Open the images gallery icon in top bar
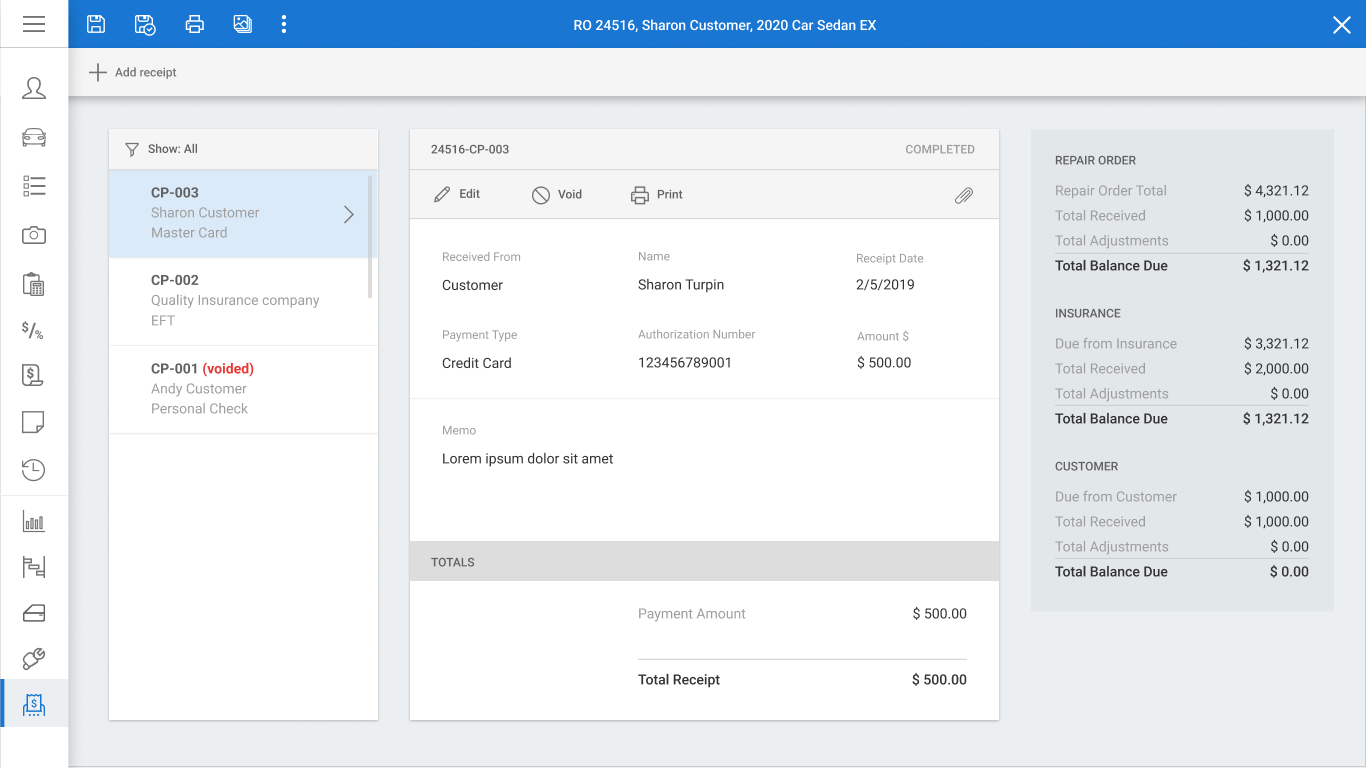Viewport: 1366px width, 768px height. tap(242, 24)
